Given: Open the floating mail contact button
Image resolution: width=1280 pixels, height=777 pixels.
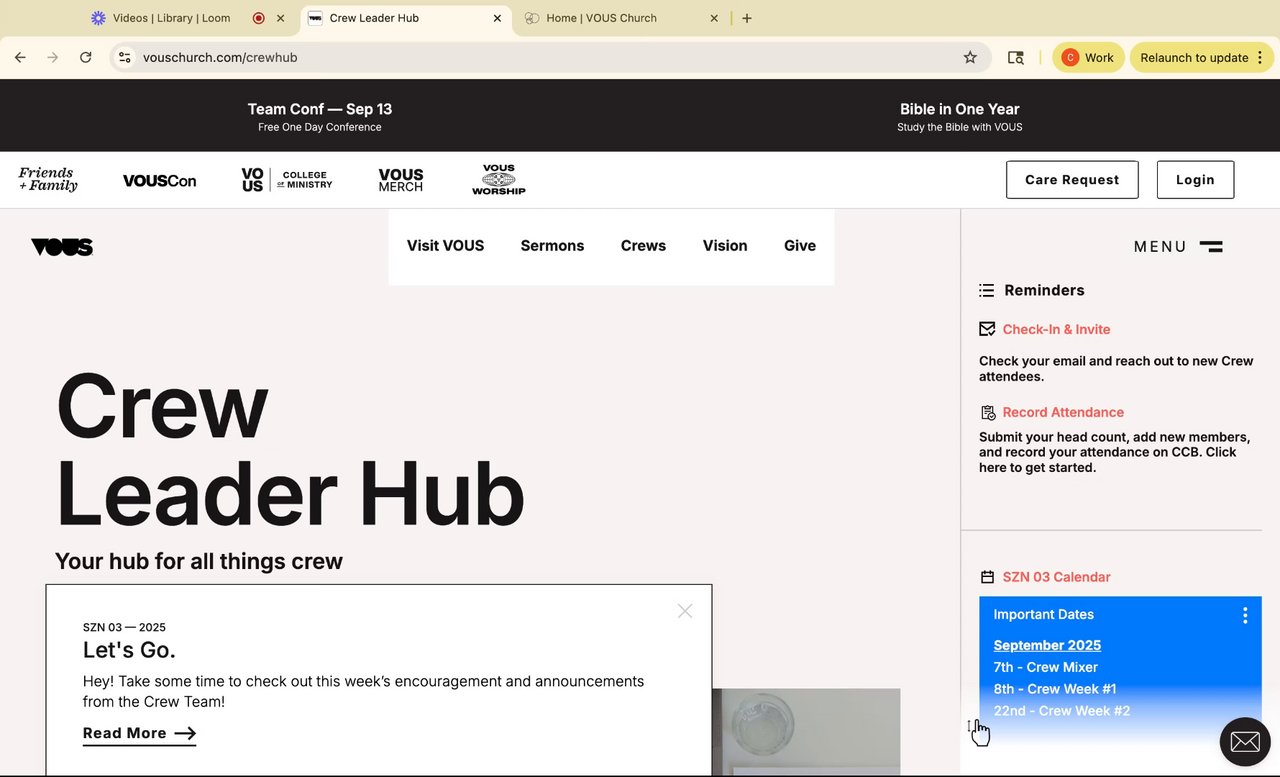Looking at the screenshot, I should [x=1245, y=742].
